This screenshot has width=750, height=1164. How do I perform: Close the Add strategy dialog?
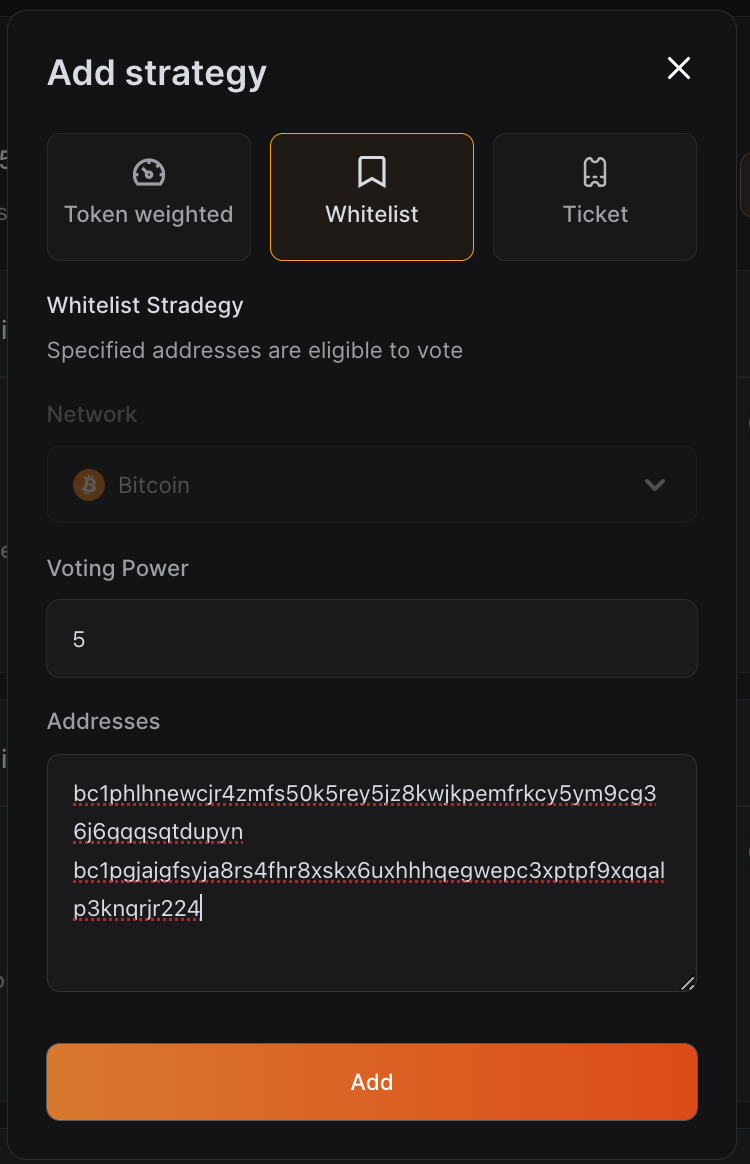click(x=679, y=68)
